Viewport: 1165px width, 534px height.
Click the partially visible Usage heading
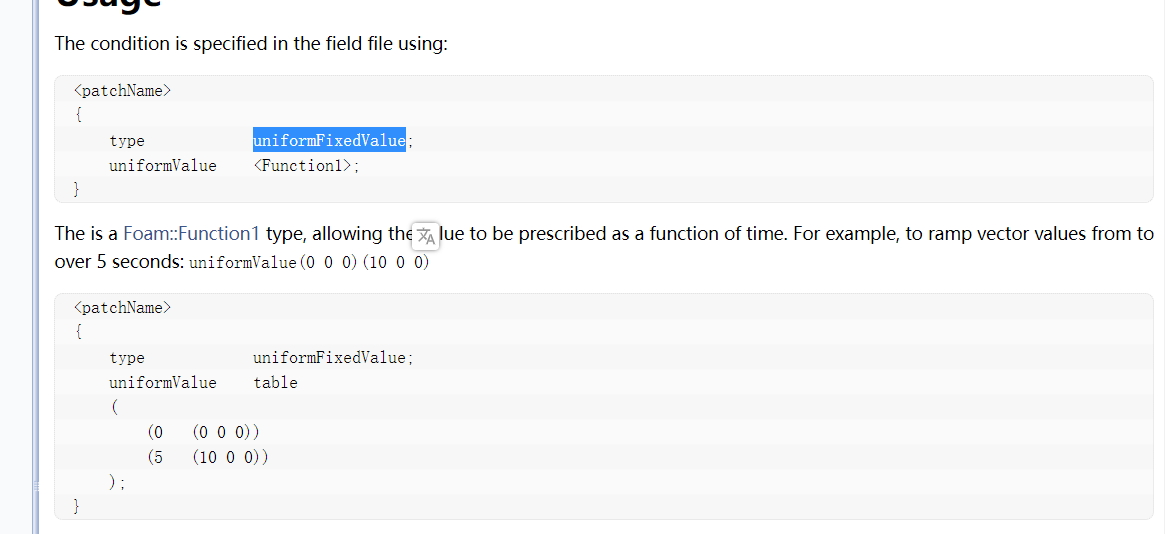click(x=108, y=4)
